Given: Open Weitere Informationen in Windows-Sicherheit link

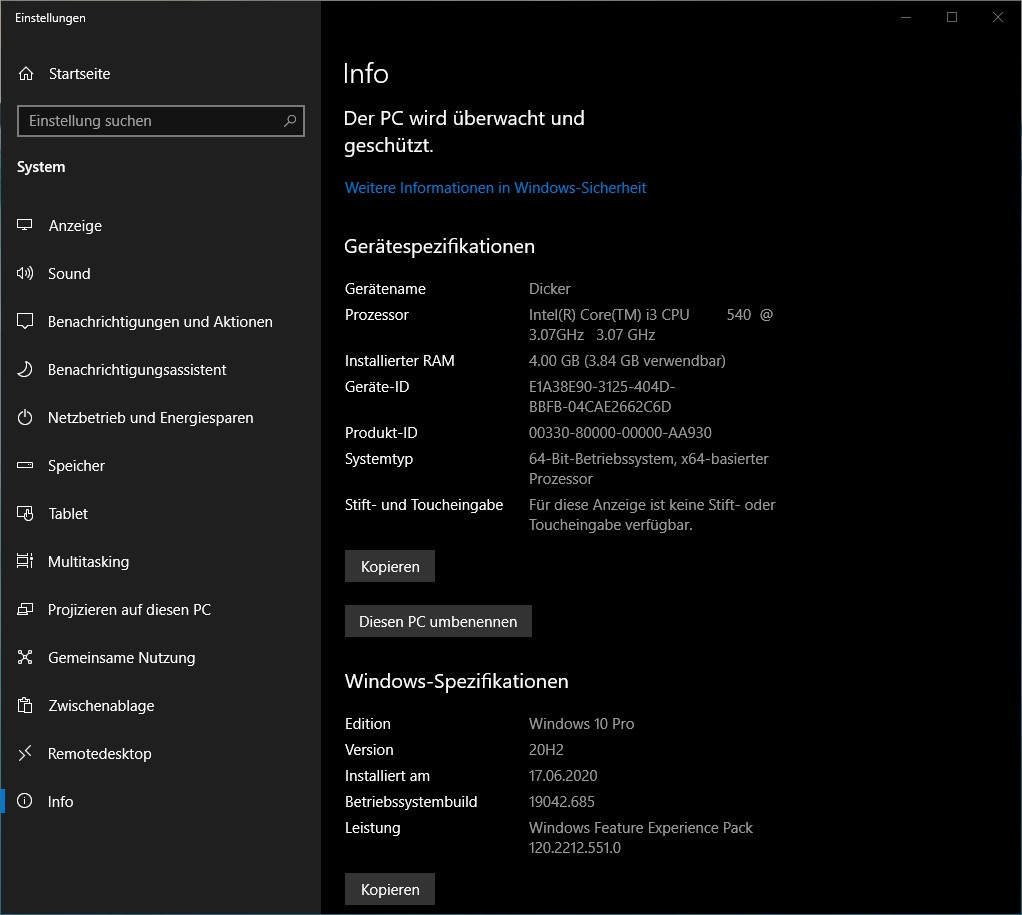Looking at the screenshot, I should click(x=495, y=188).
